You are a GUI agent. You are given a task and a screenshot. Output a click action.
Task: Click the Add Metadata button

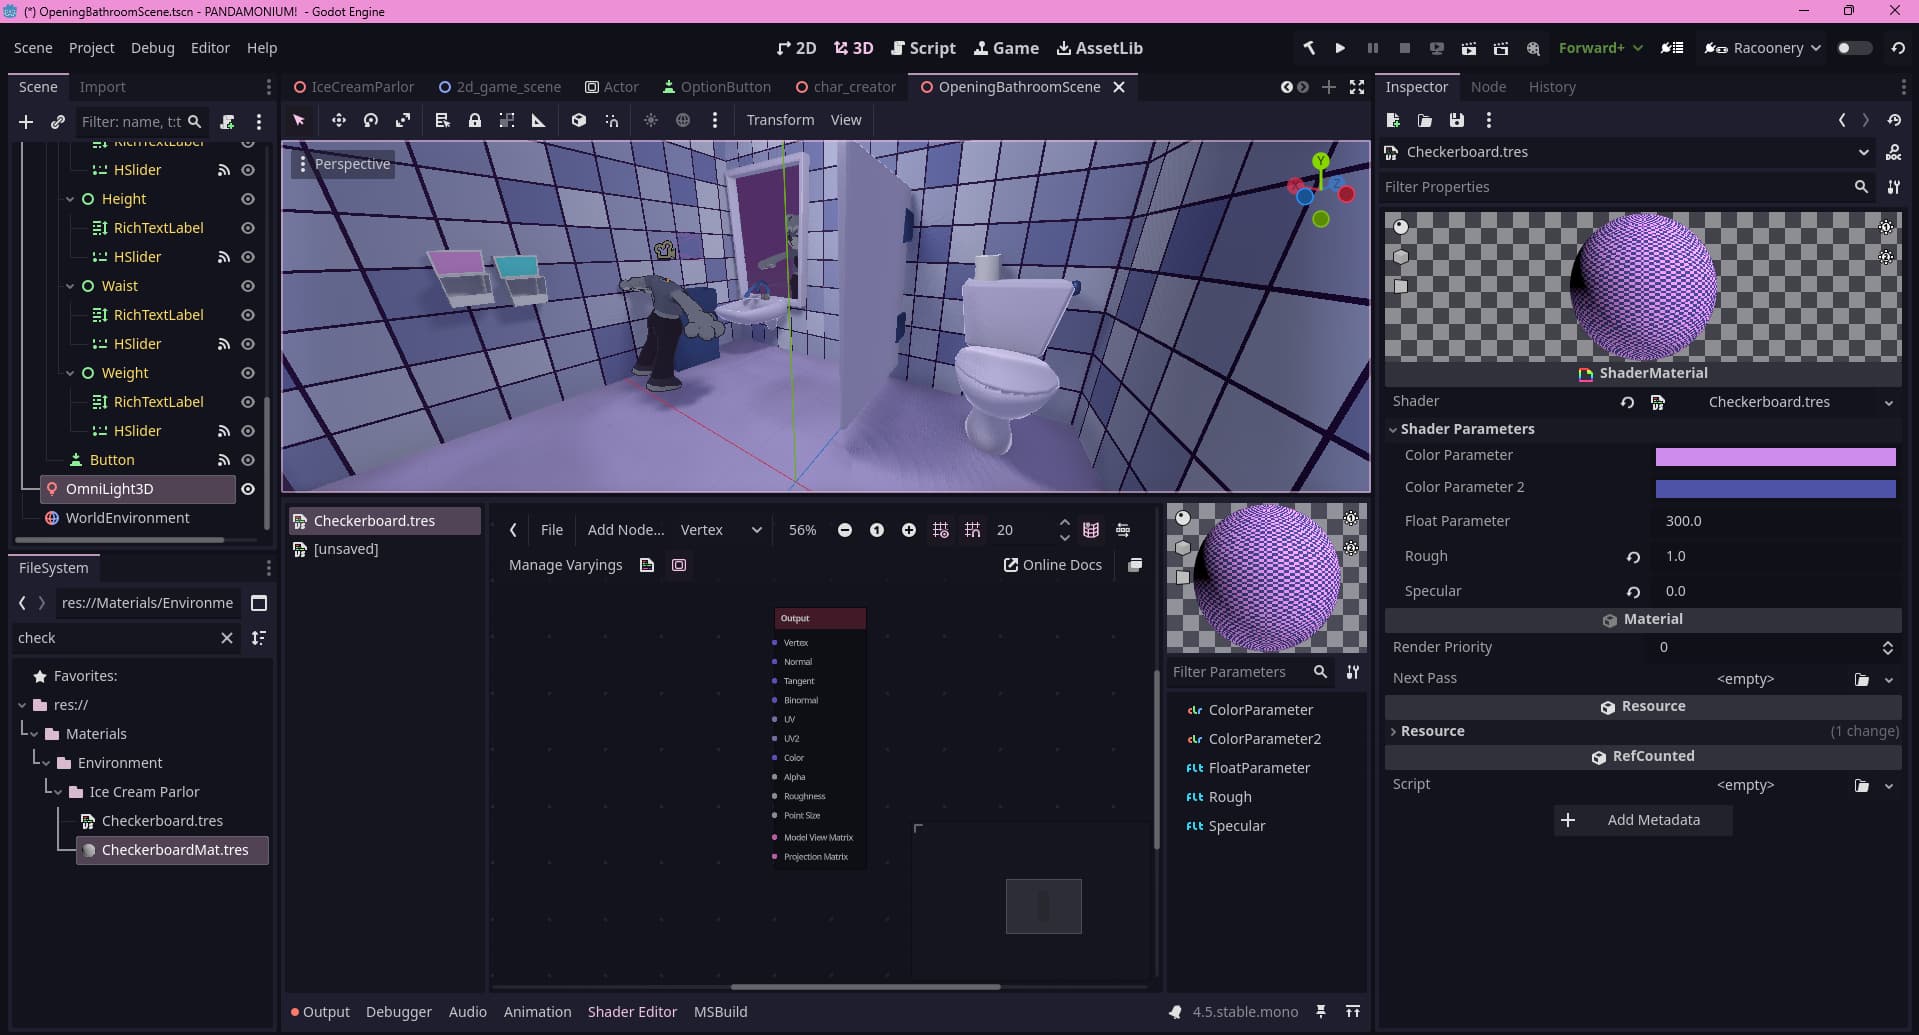(x=1643, y=820)
